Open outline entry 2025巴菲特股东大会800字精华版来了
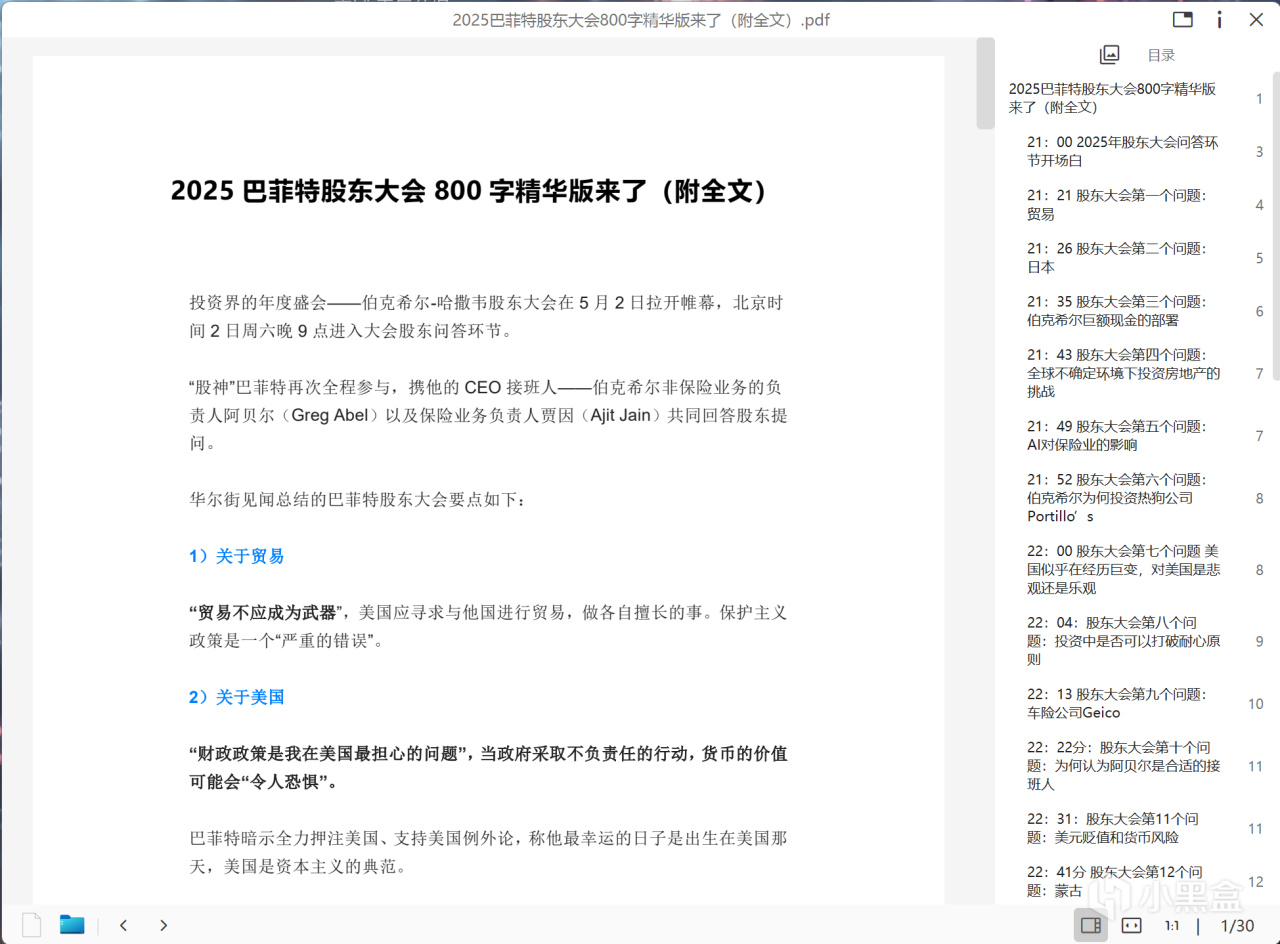 coord(1112,98)
